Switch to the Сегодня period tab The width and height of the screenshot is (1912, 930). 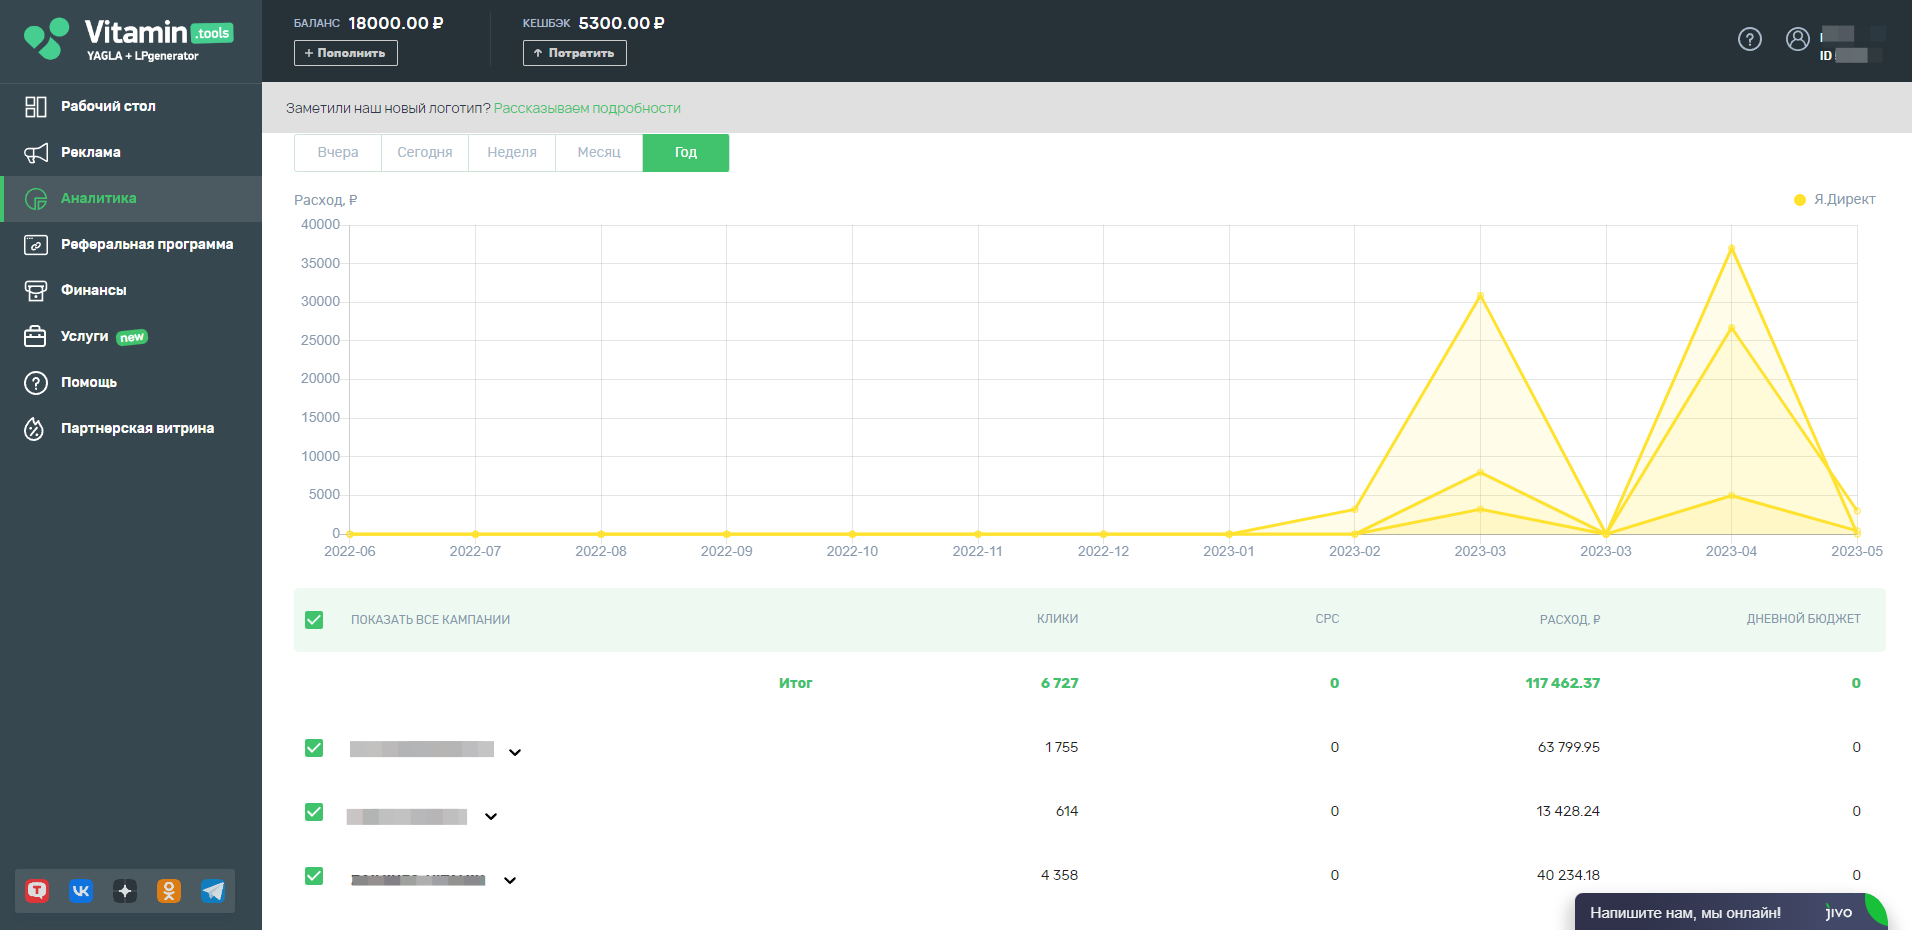pyautogui.click(x=425, y=153)
